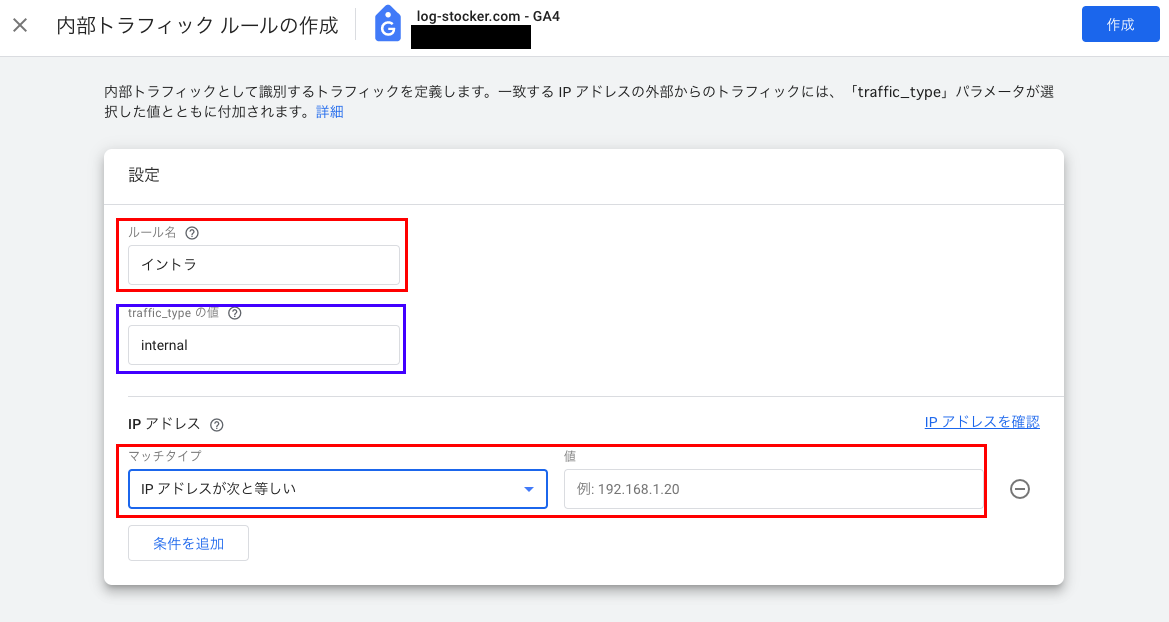Click the 内部トラフィック ルールの作成 title
This screenshot has width=1169, height=622.
(198, 25)
